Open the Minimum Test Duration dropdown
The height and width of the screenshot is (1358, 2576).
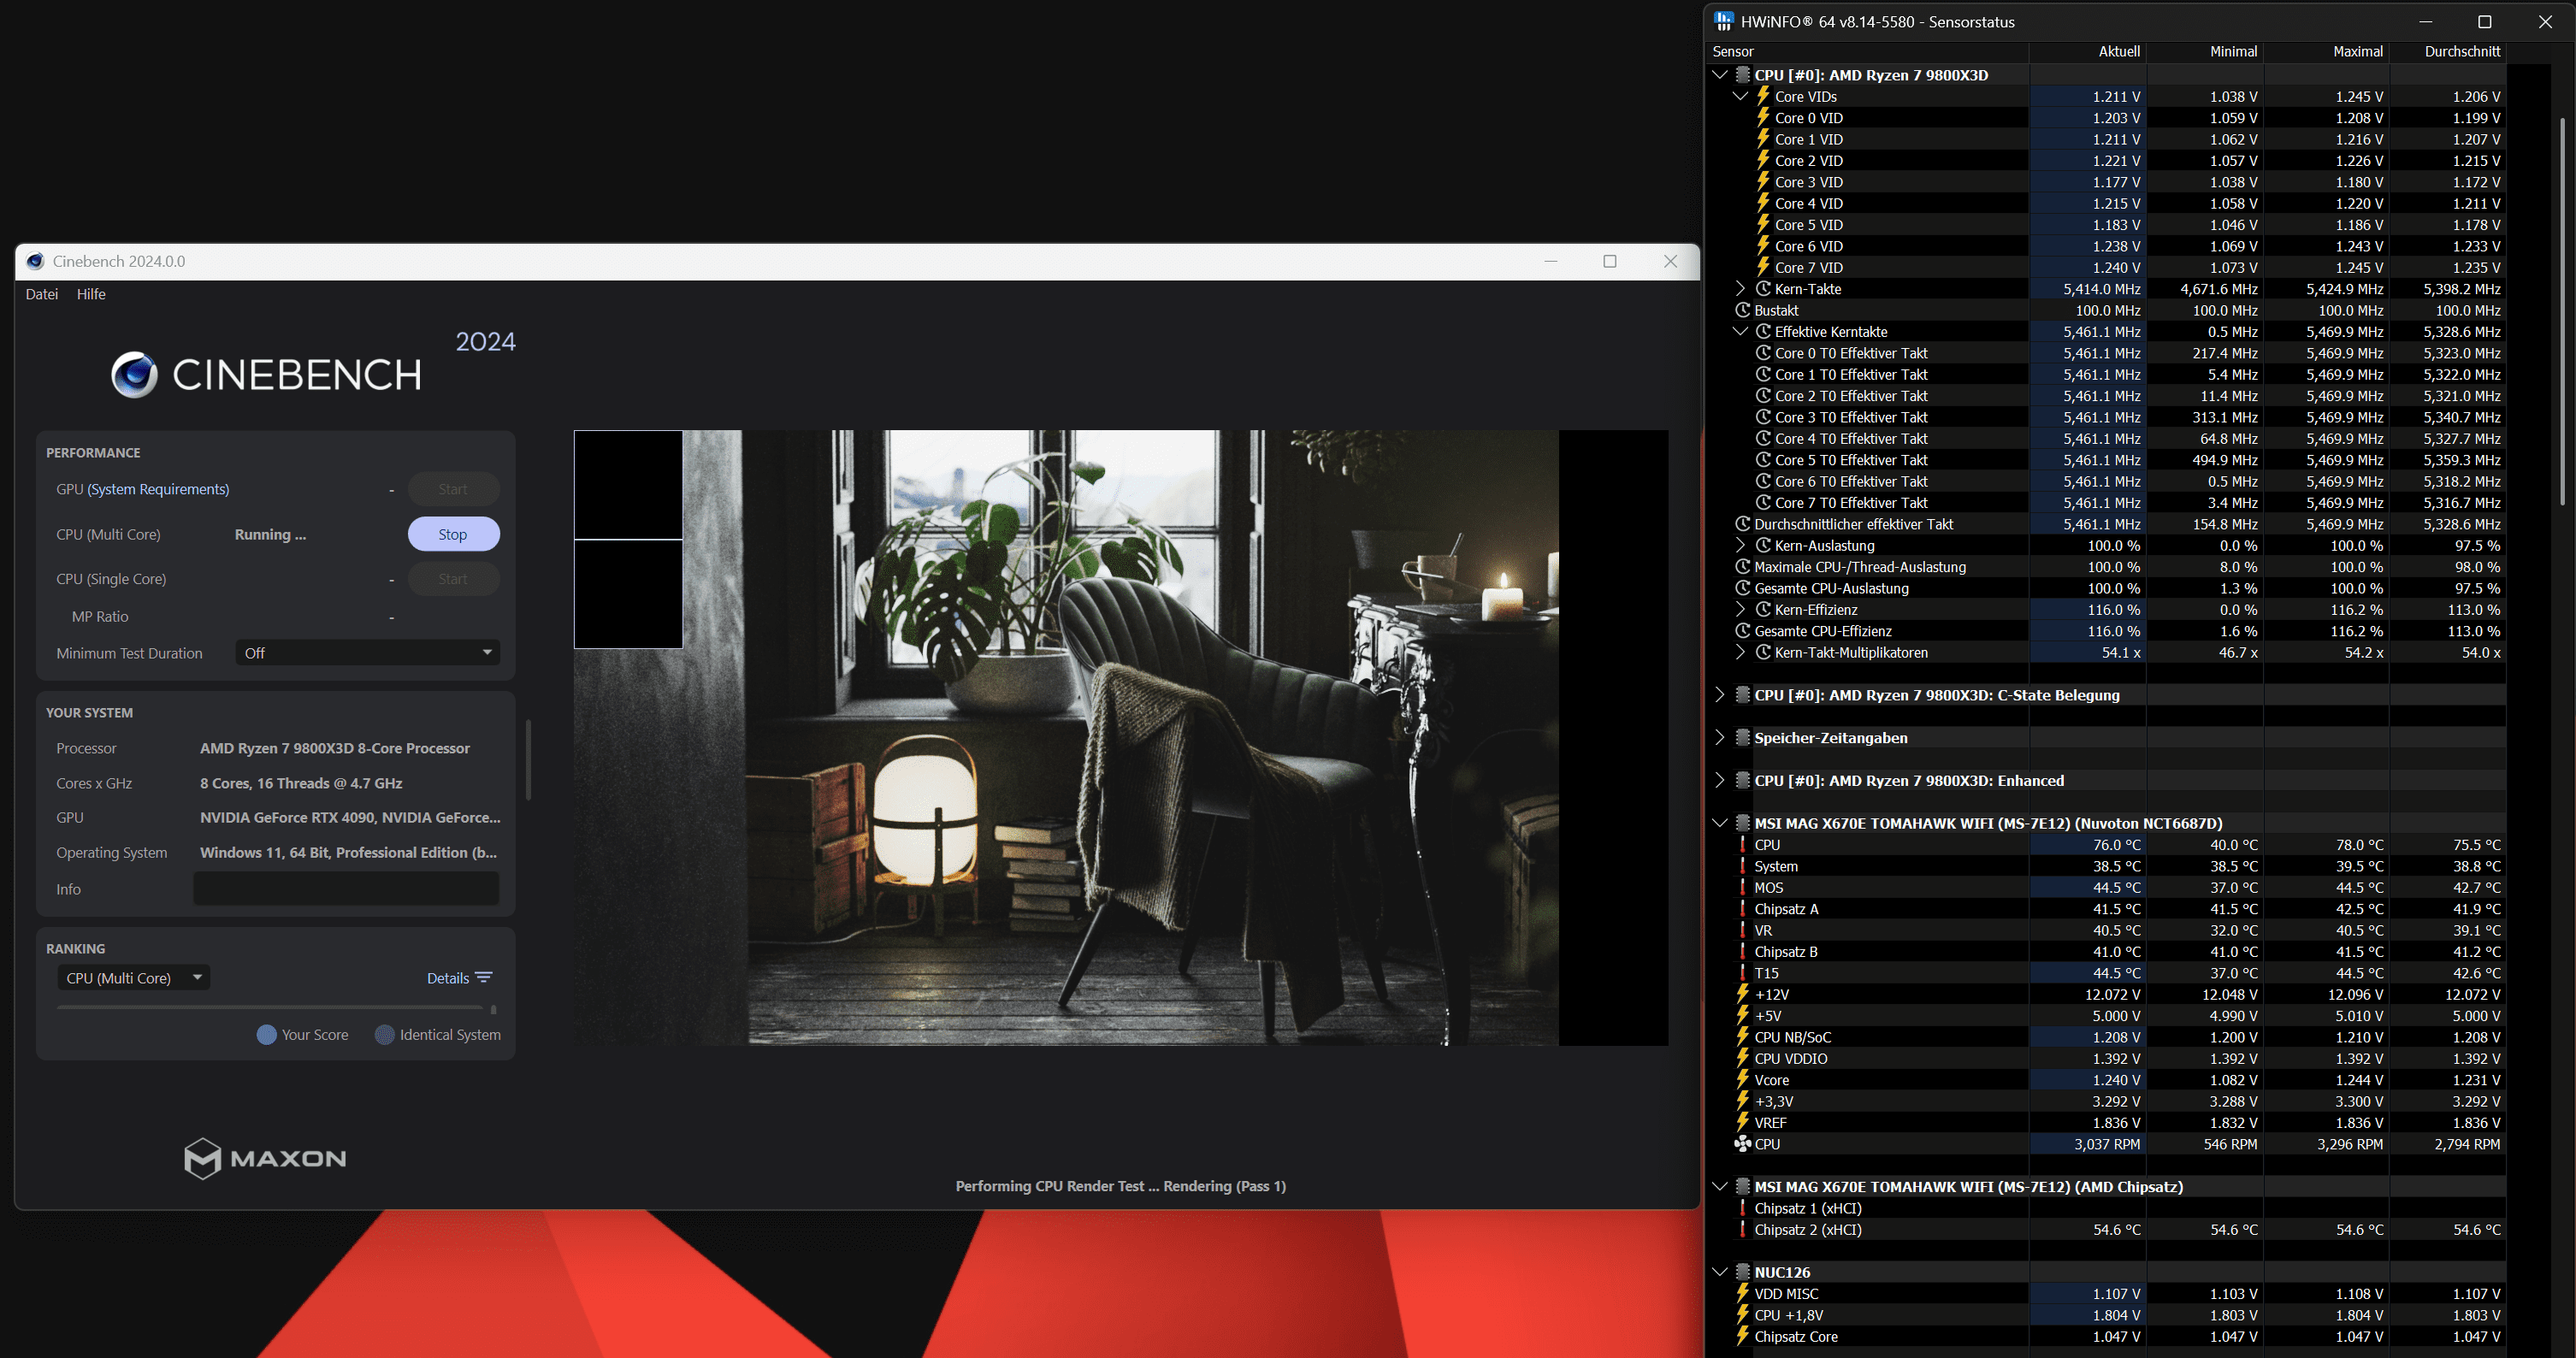(x=367, y=653)
